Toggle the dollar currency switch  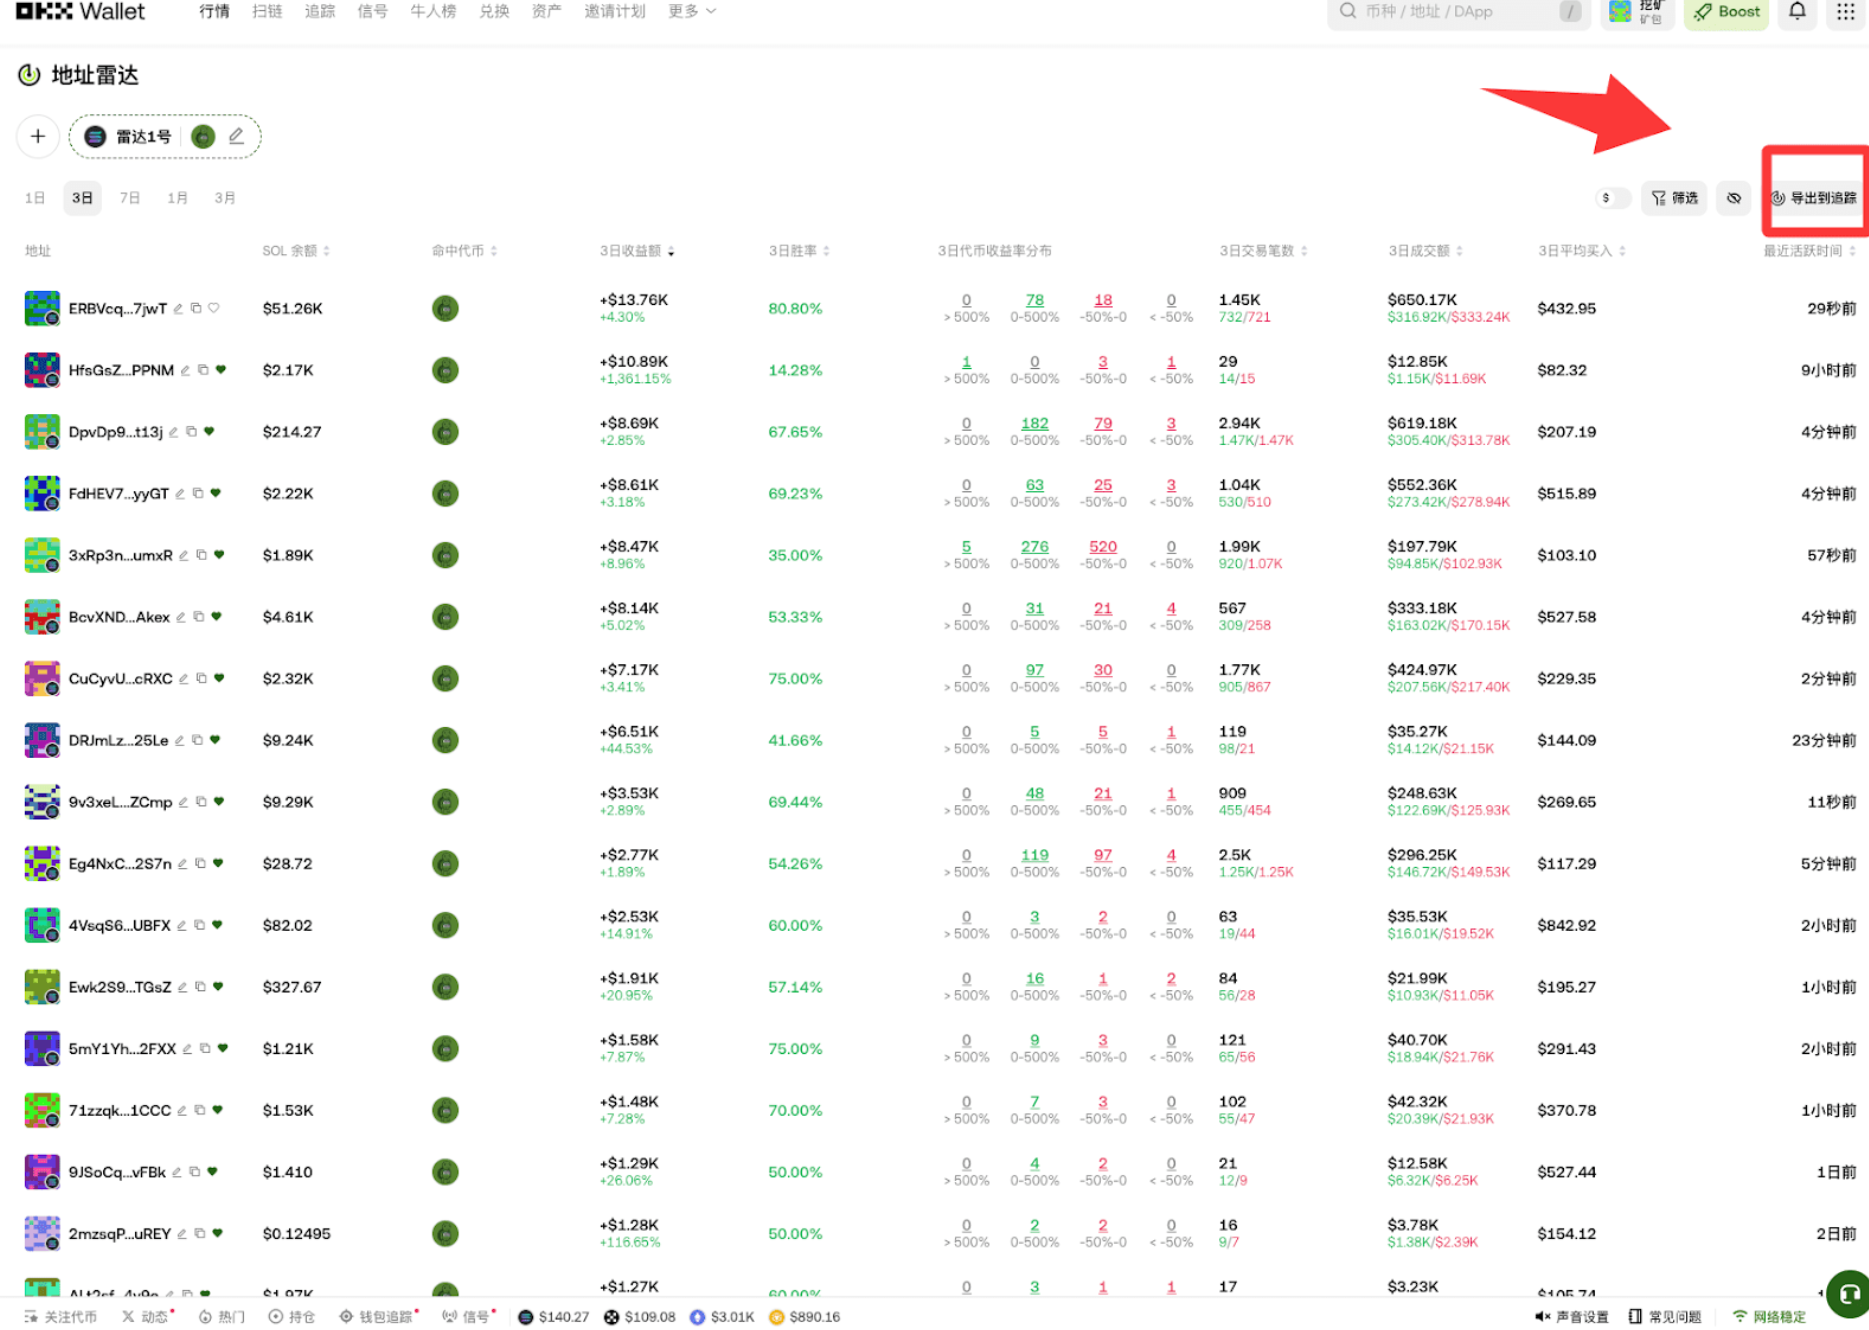click(x=1611, y=198)
